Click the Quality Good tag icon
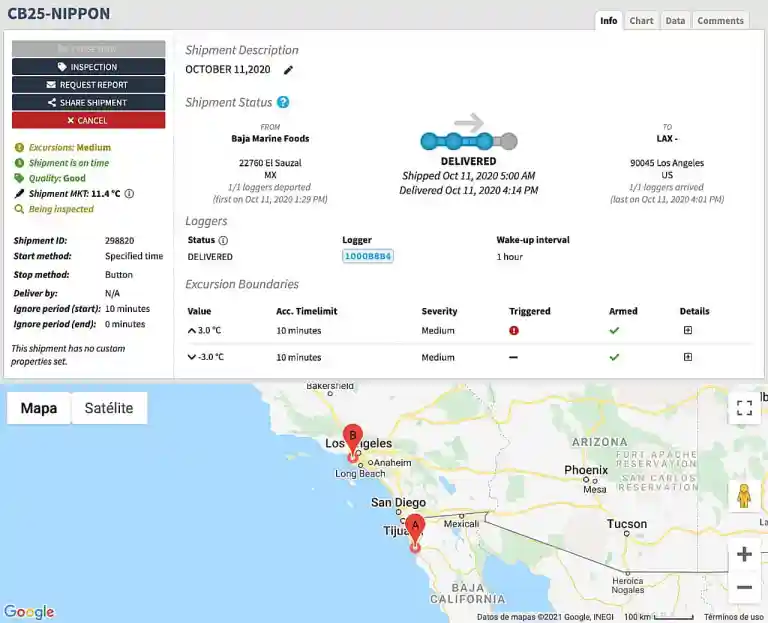 coord(19,178)
